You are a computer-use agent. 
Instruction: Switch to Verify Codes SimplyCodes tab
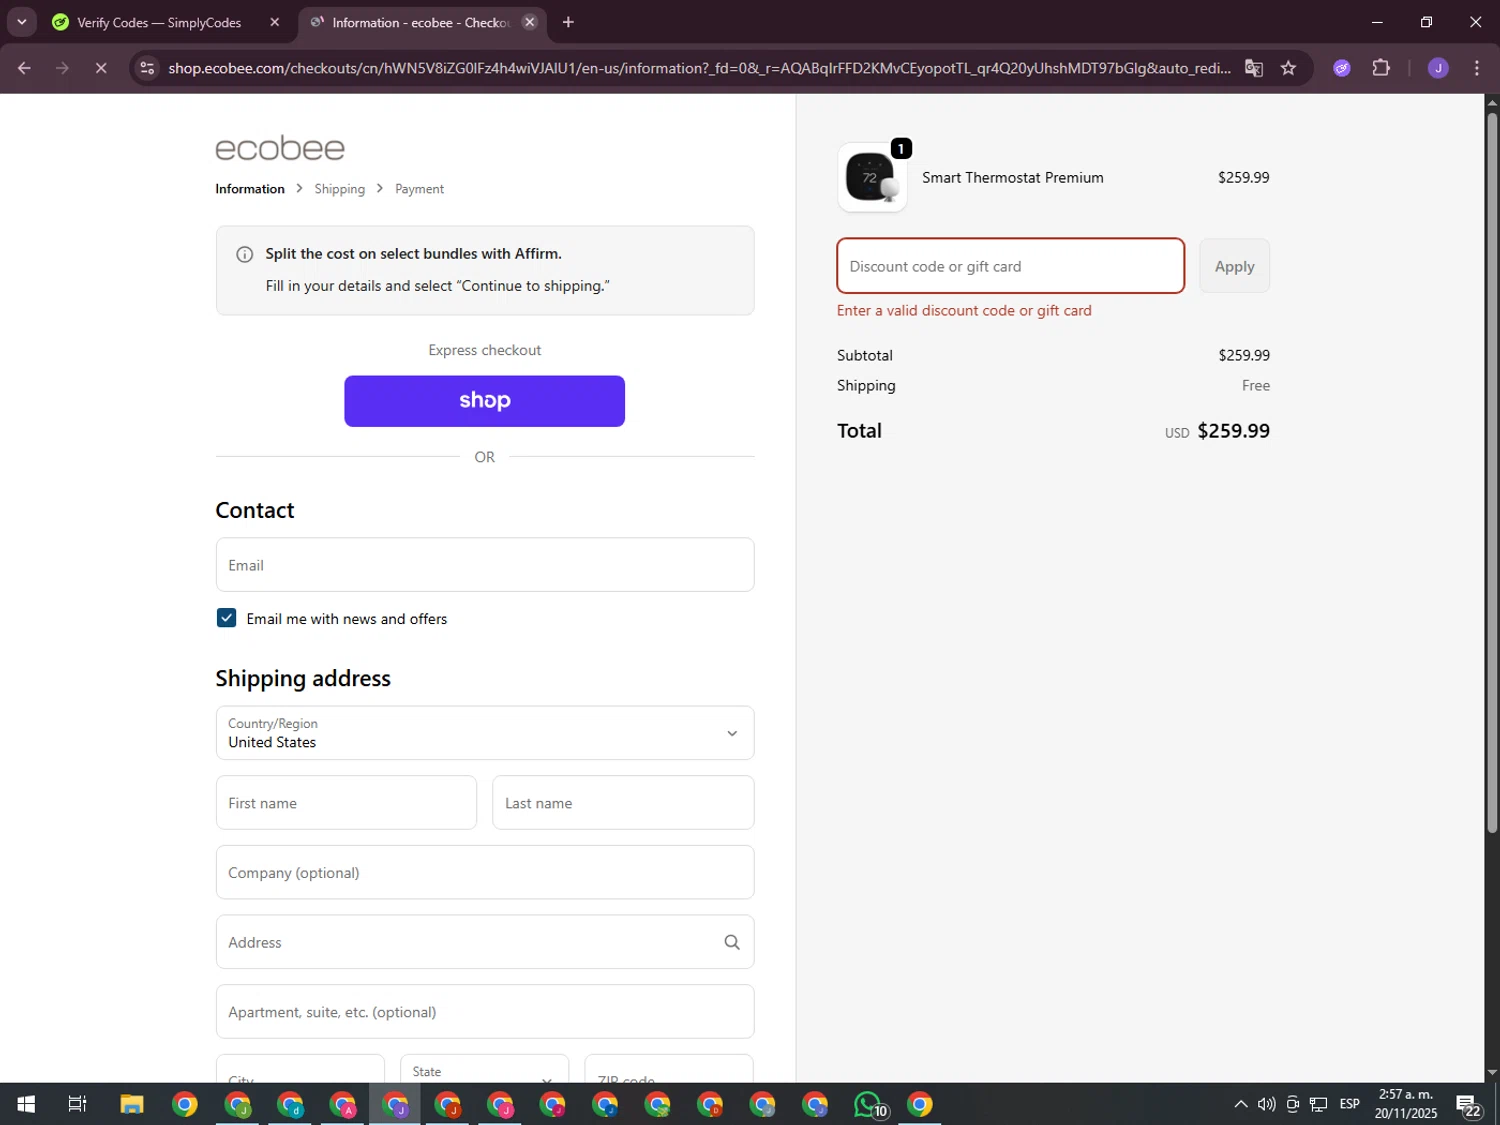[159, 22]
